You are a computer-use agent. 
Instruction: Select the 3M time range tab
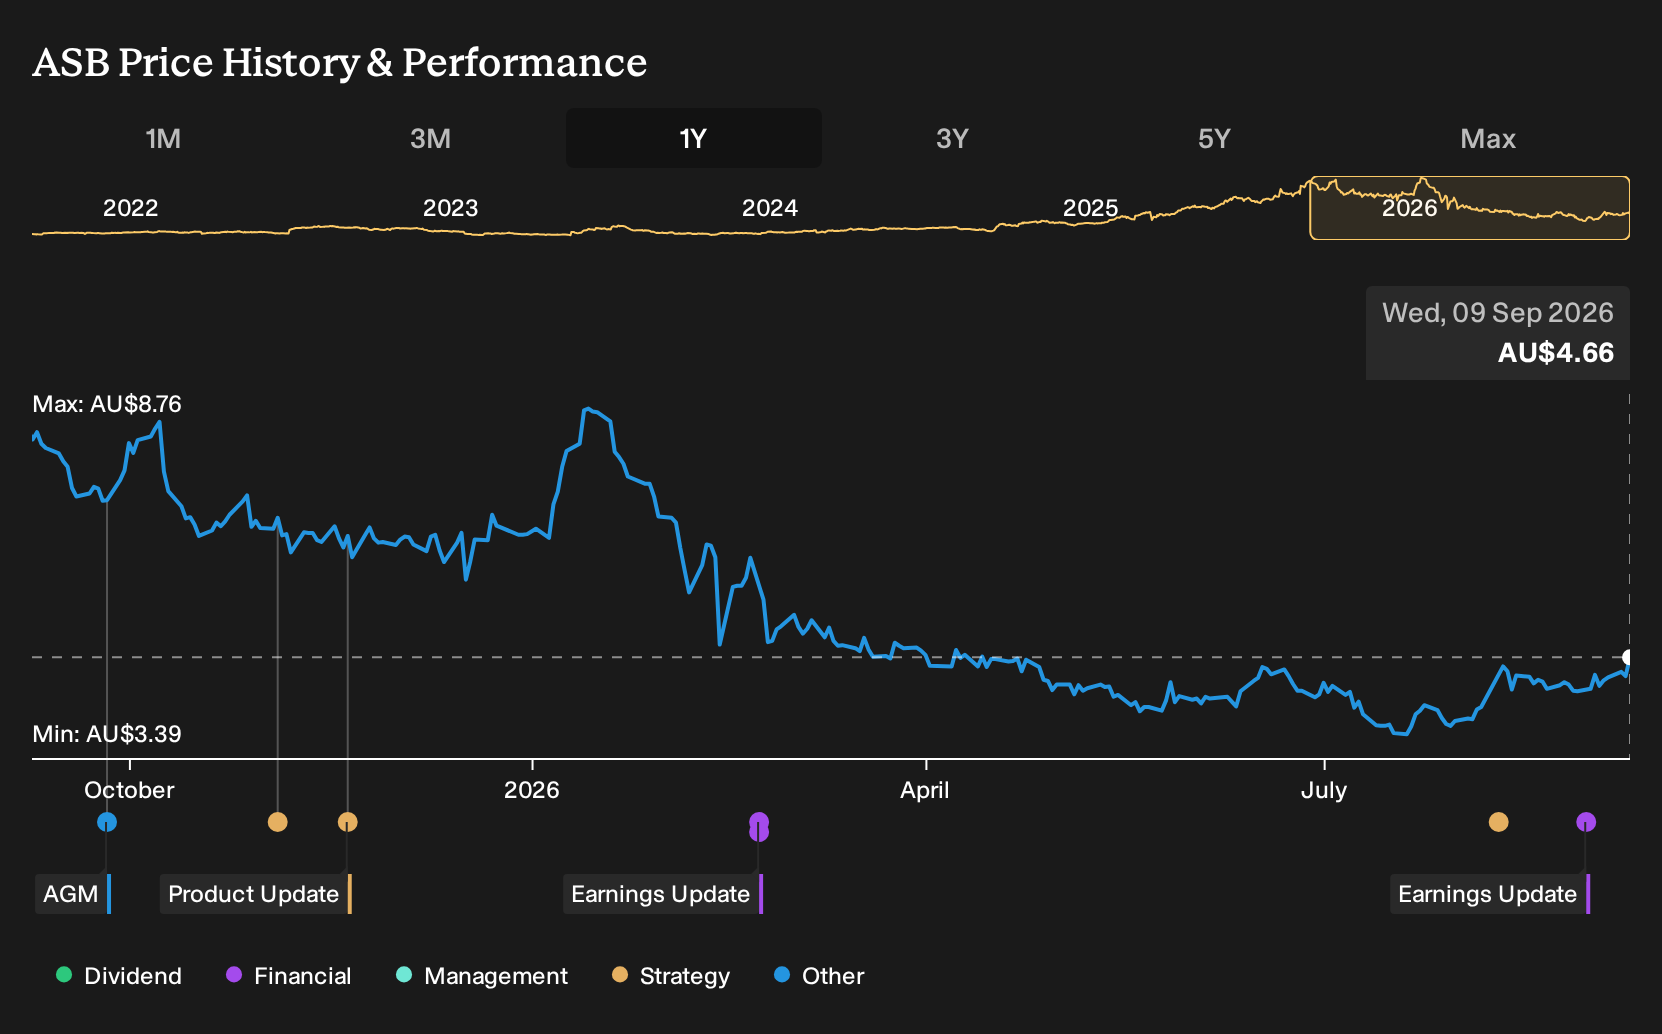click(430, 138)
